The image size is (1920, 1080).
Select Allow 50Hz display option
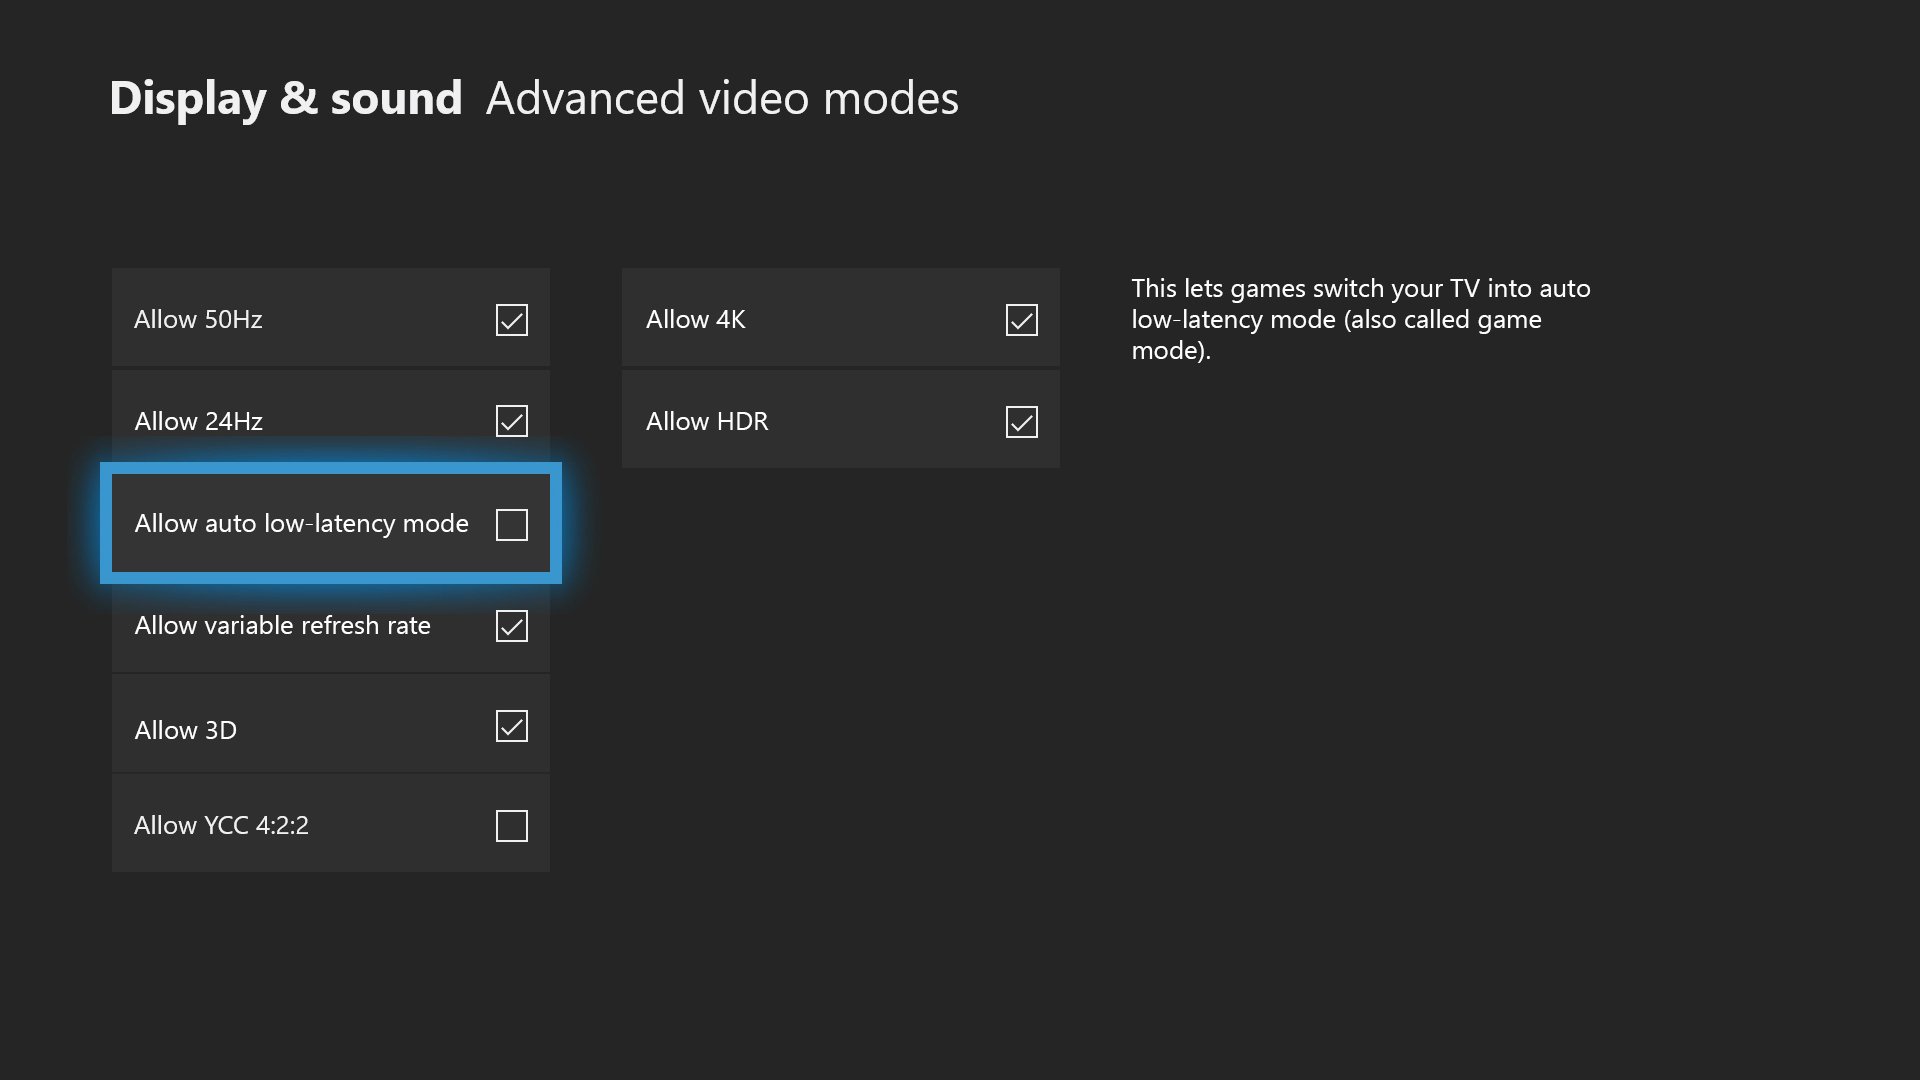click(330, 316)
